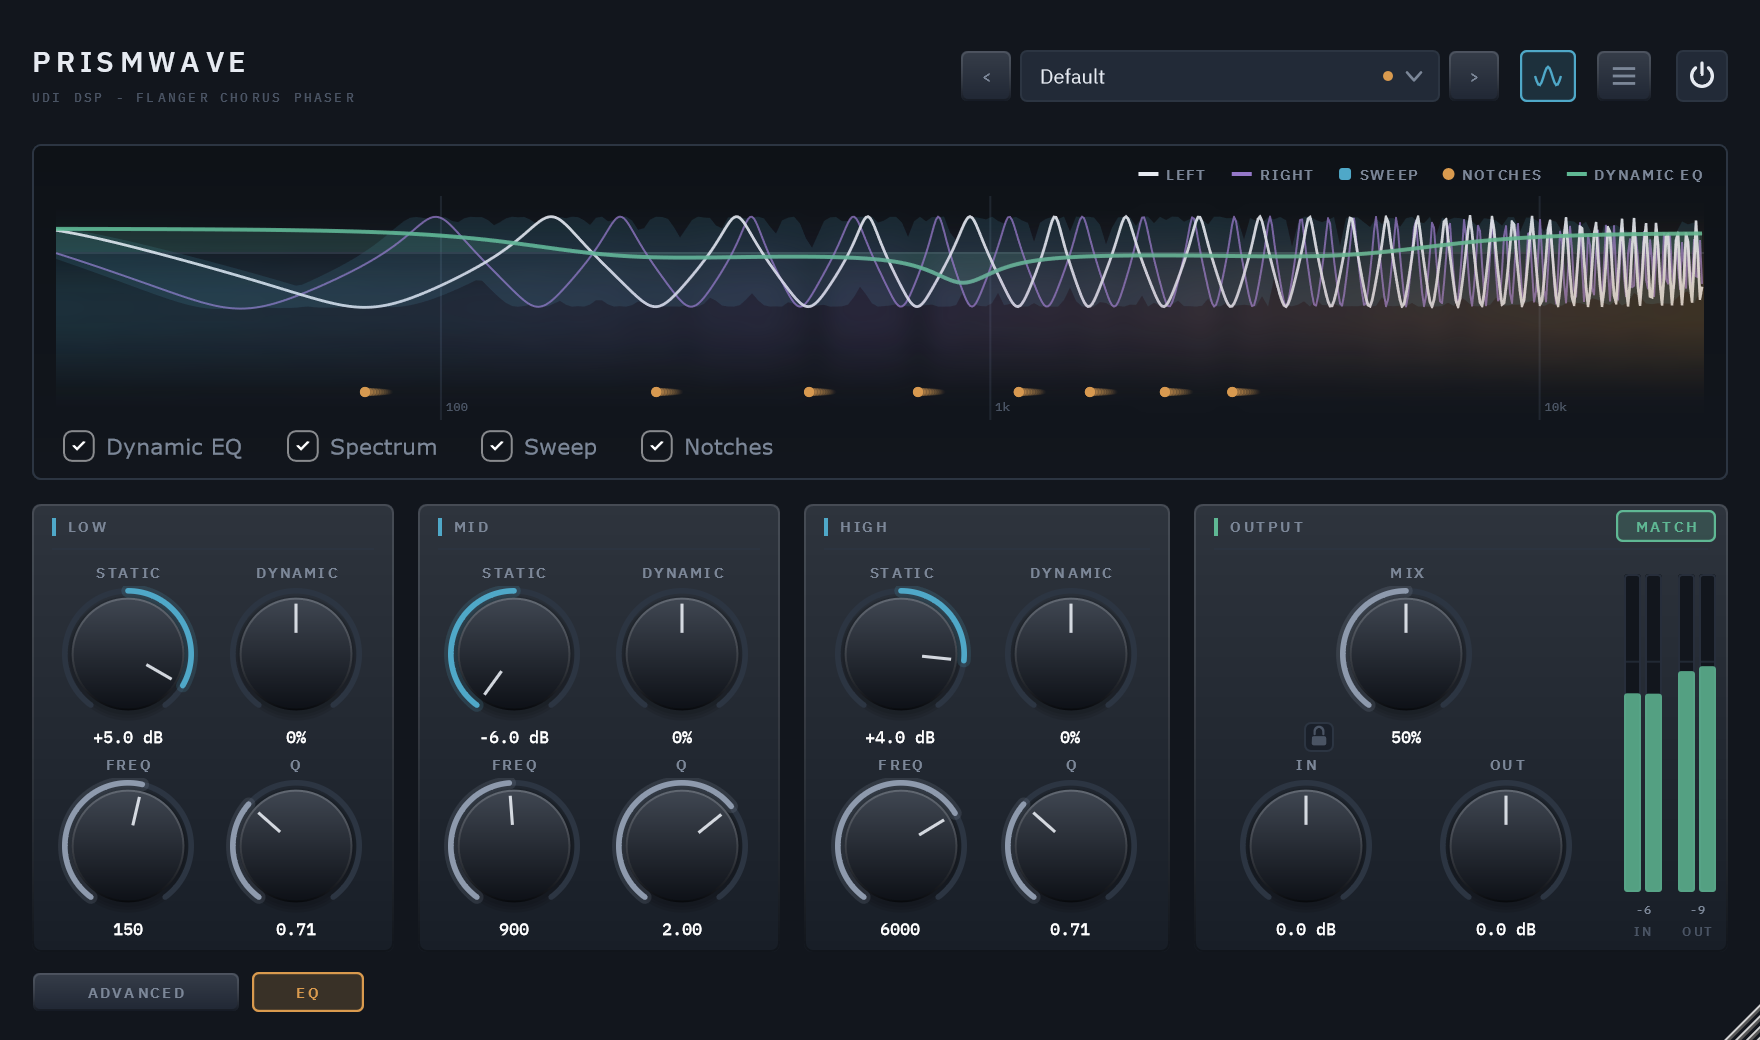Click the MID band Static knob
Image resolution: width=1760 pixels, height=1040 pixels.
[514, 654]
